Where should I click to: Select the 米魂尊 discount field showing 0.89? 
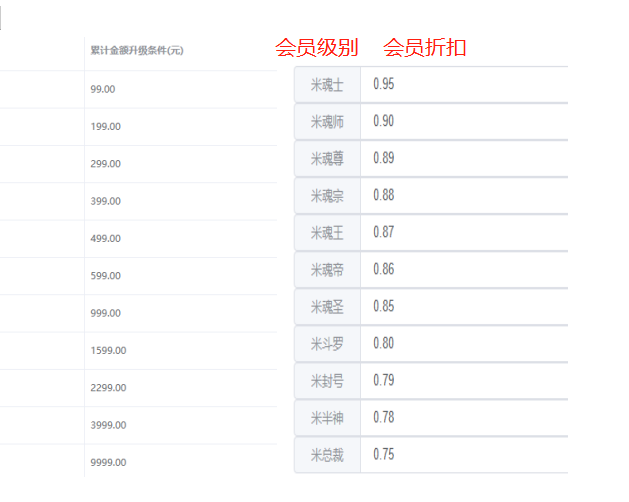pyautogui.click(x=465, y=158)
